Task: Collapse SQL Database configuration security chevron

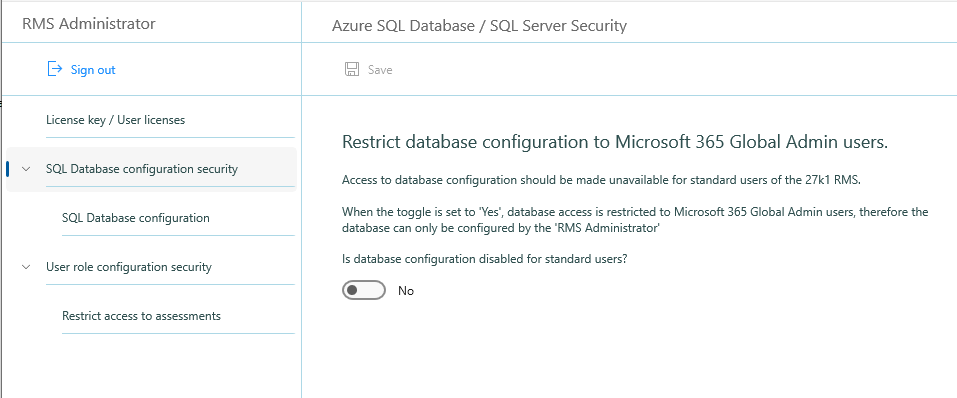Action: point(26,169)
